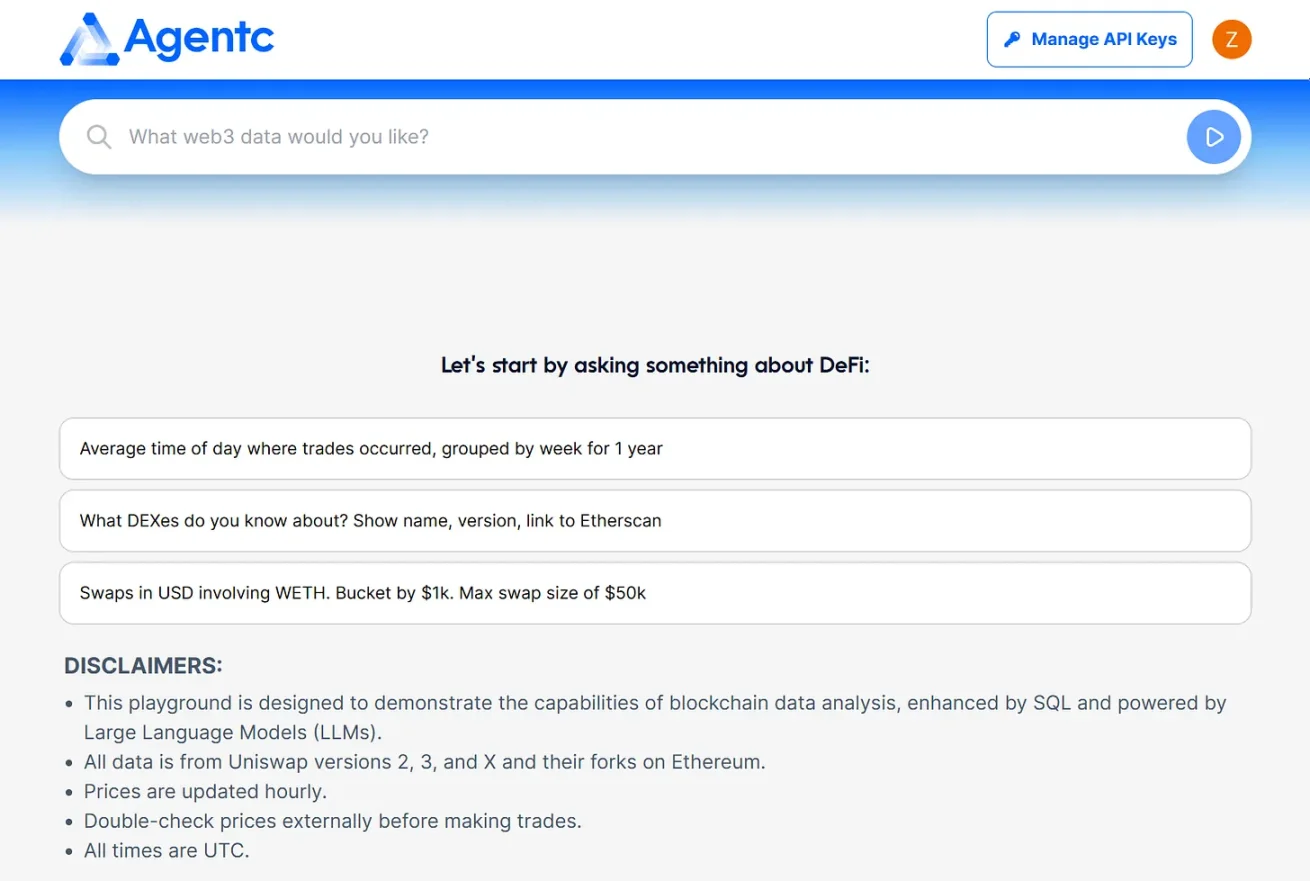This screenshot has height=881, width=1310.
Task: Click the "Large Language Models (LLMs)" text line
Action: (233, 732)
